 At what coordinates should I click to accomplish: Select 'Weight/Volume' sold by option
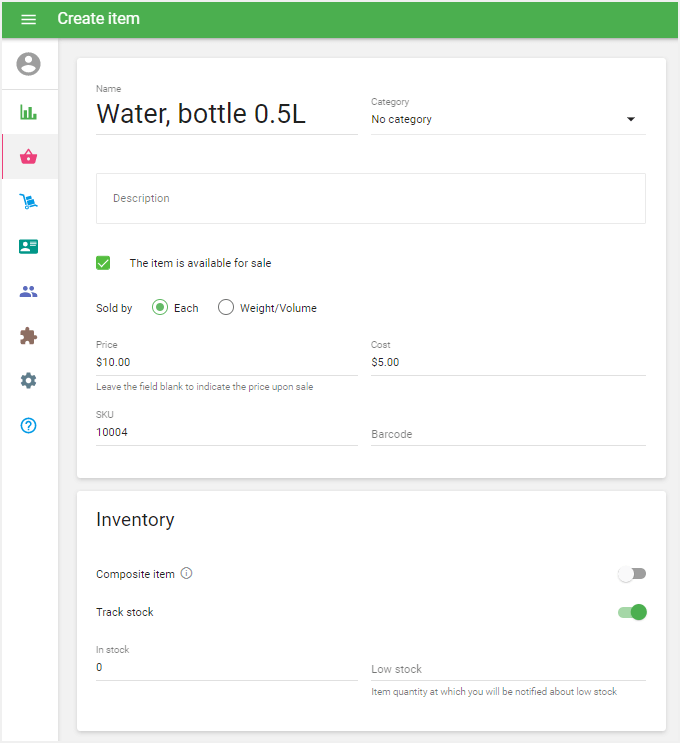click(x=226, y=308)
